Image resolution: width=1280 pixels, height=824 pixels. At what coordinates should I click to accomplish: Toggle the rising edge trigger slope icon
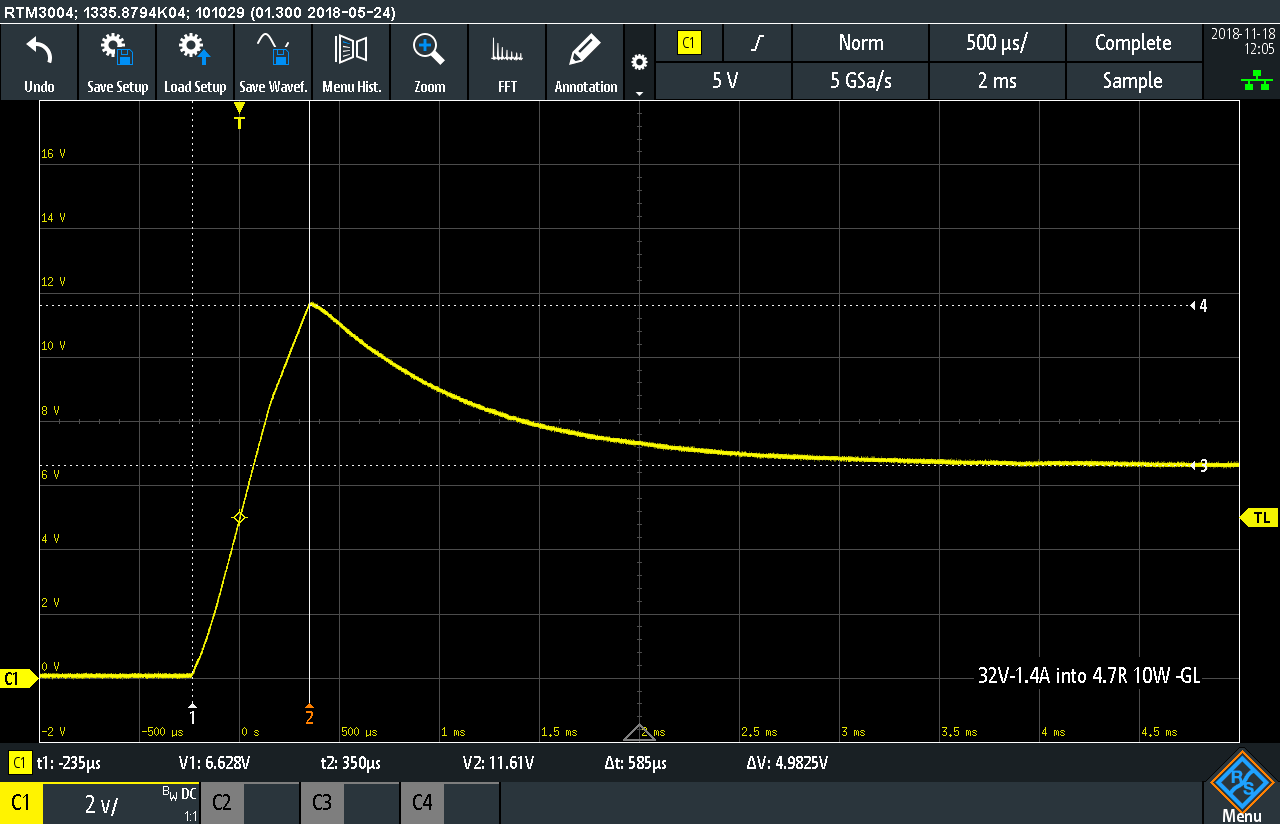pyautogui.click(x=757, y=43)
